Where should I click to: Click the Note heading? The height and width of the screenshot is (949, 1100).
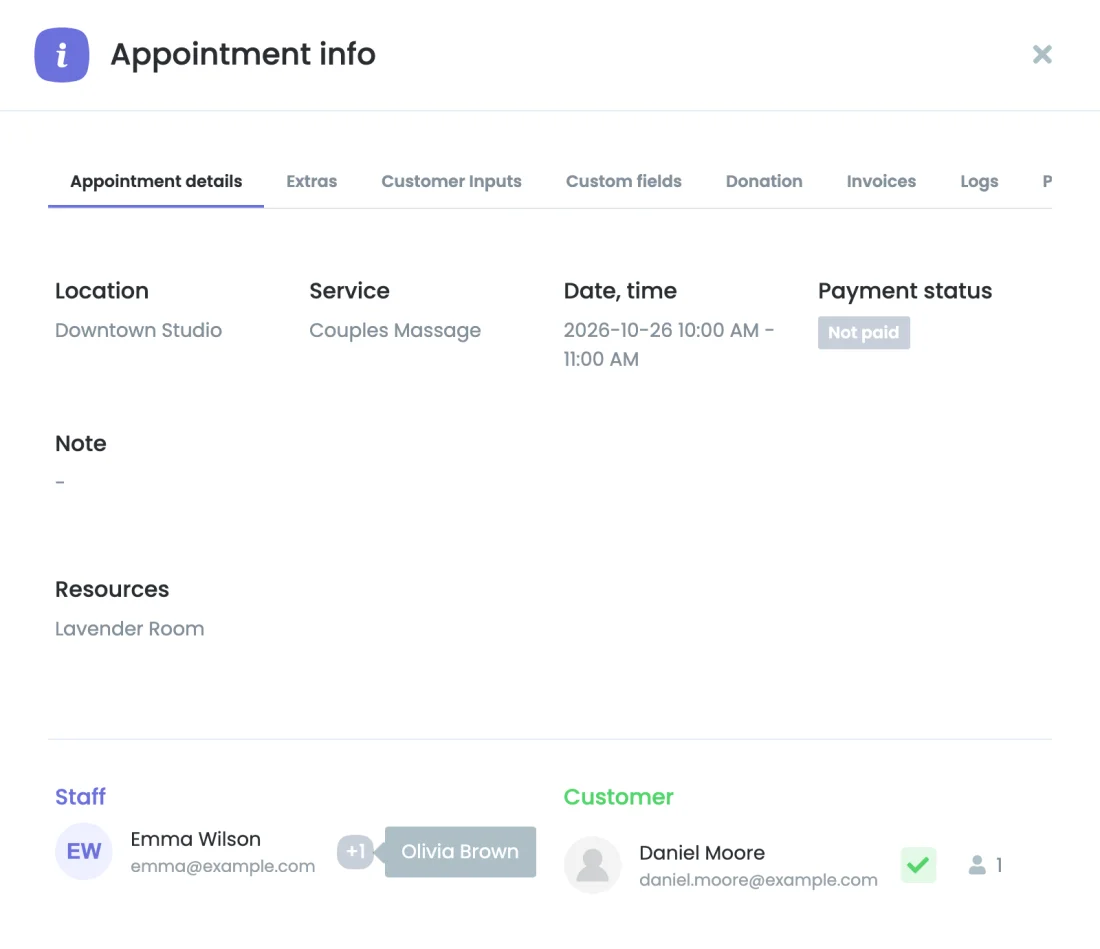pyautogui.click(x=81, y=443)
